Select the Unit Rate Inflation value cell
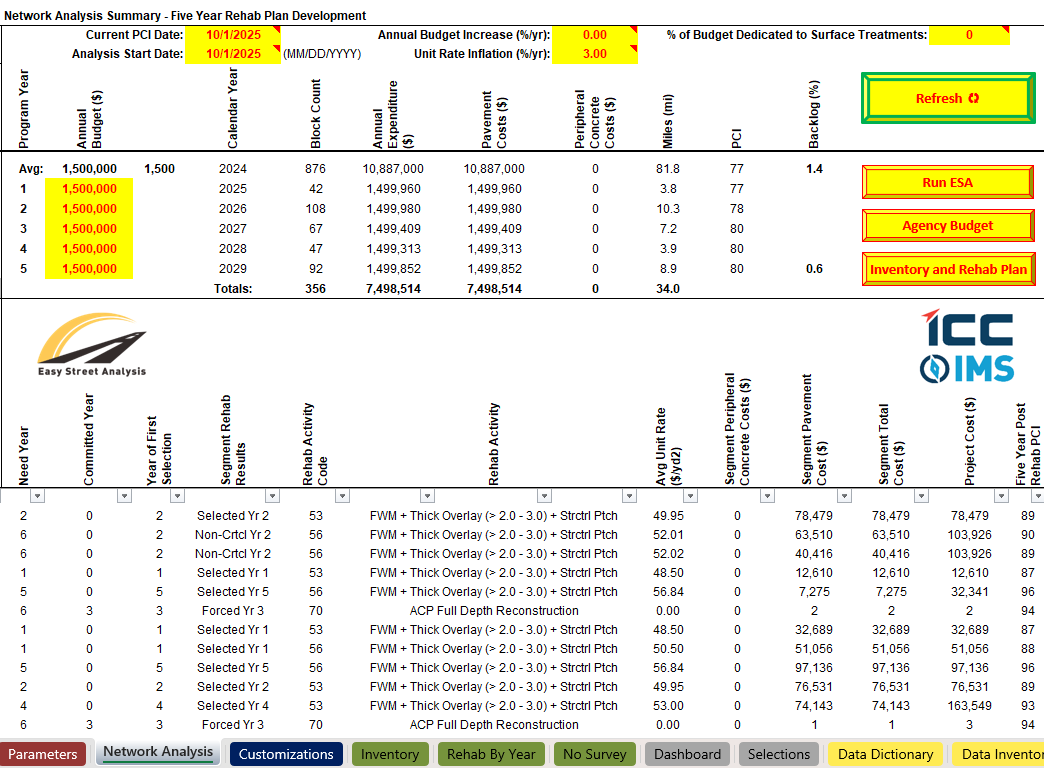1044x768 pixels. tap(594, 54)
